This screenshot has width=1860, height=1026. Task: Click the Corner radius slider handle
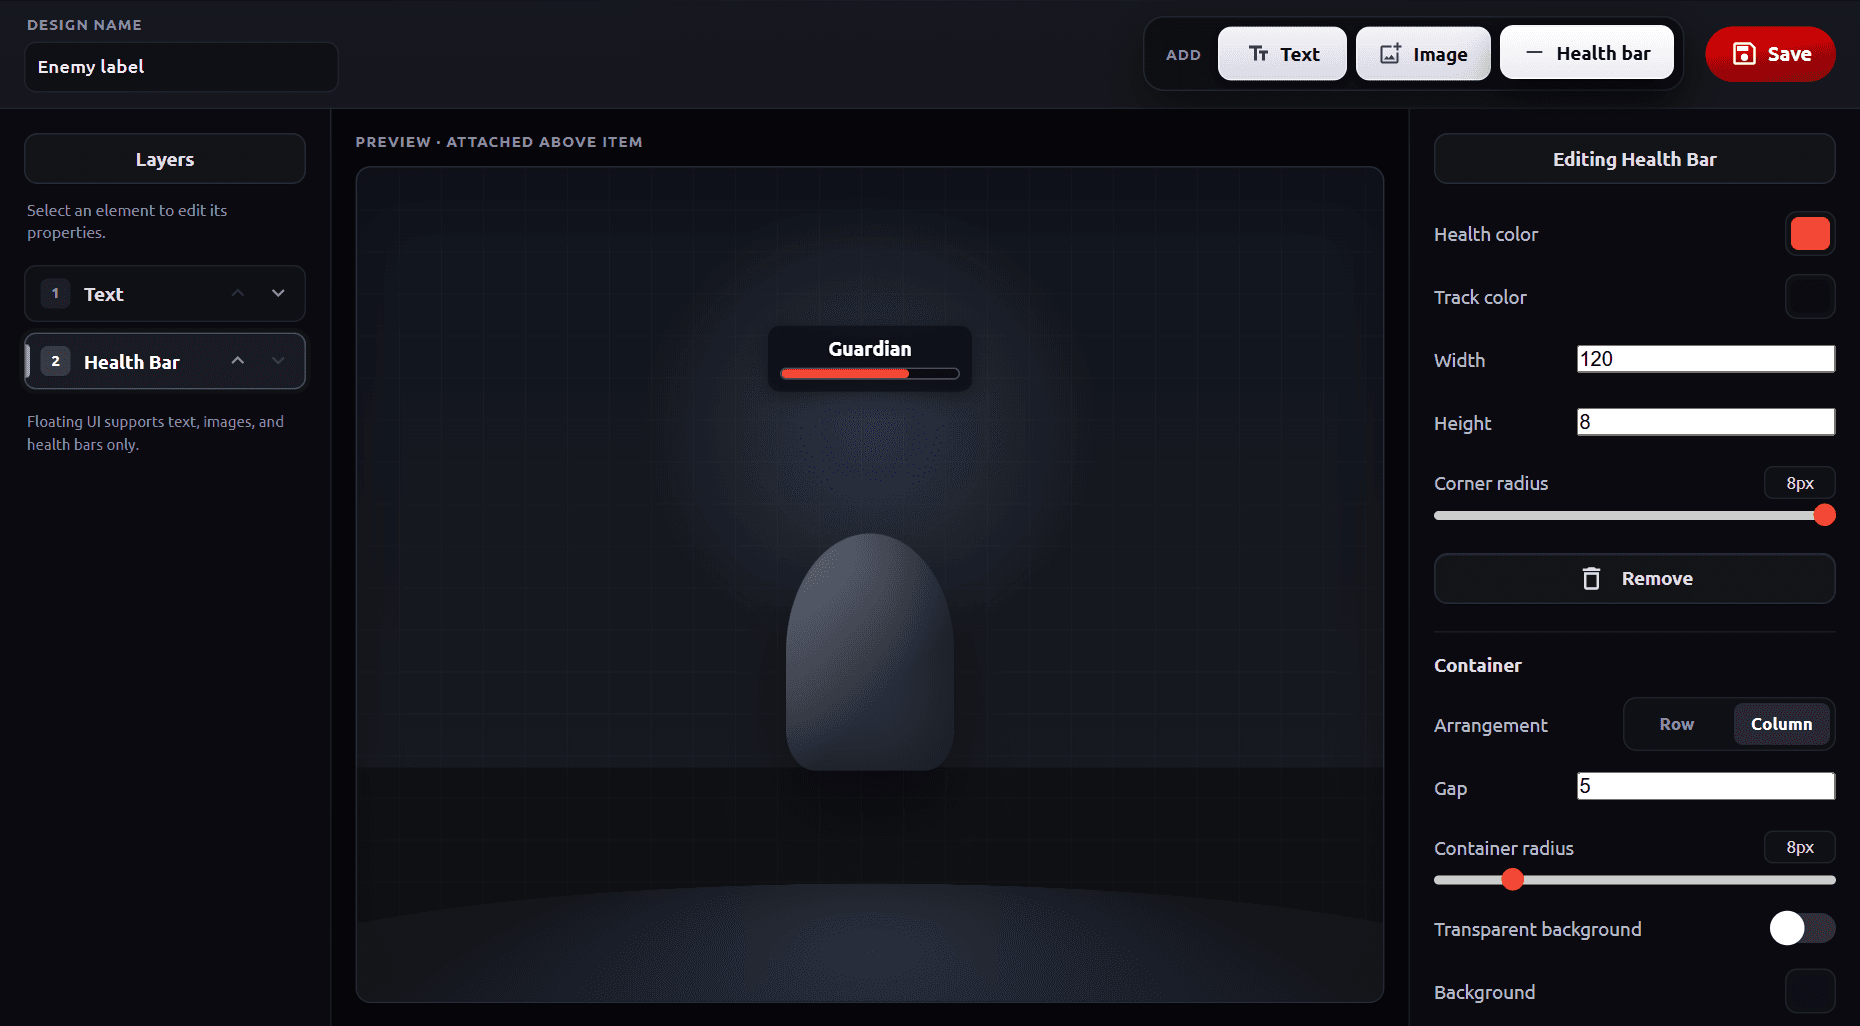point(1824,515)
